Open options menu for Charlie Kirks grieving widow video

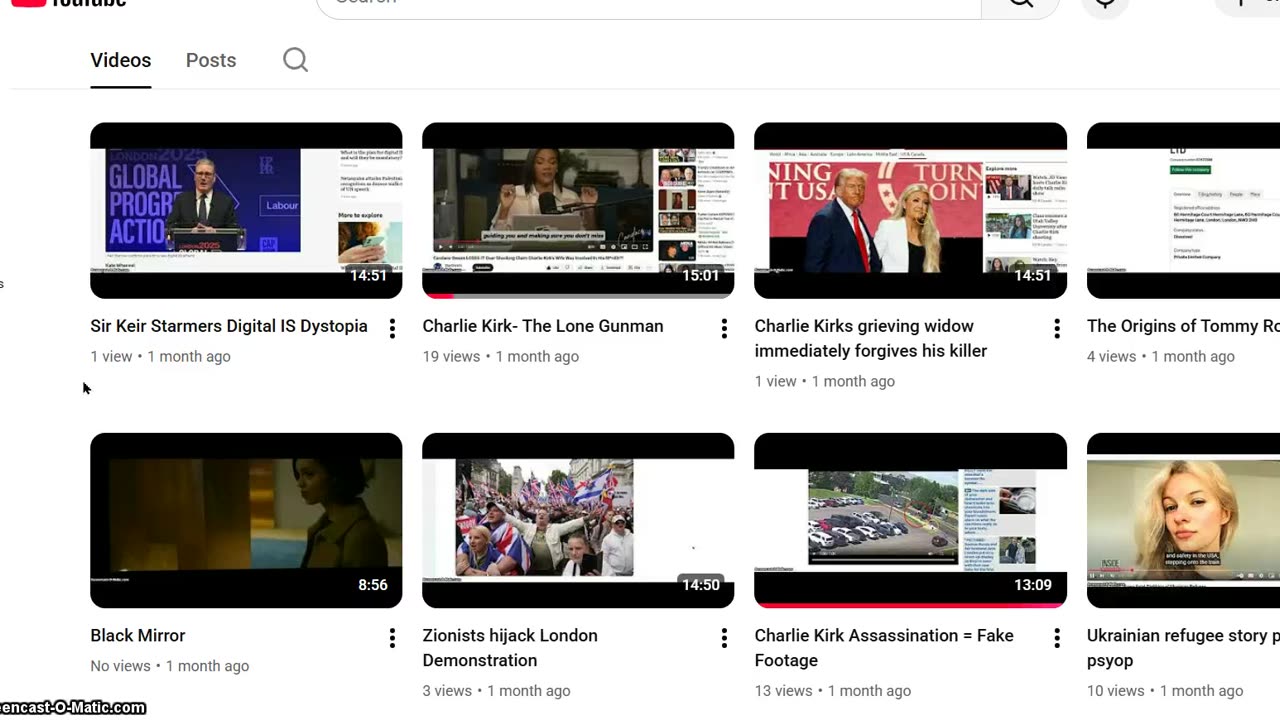(1056, 328)
